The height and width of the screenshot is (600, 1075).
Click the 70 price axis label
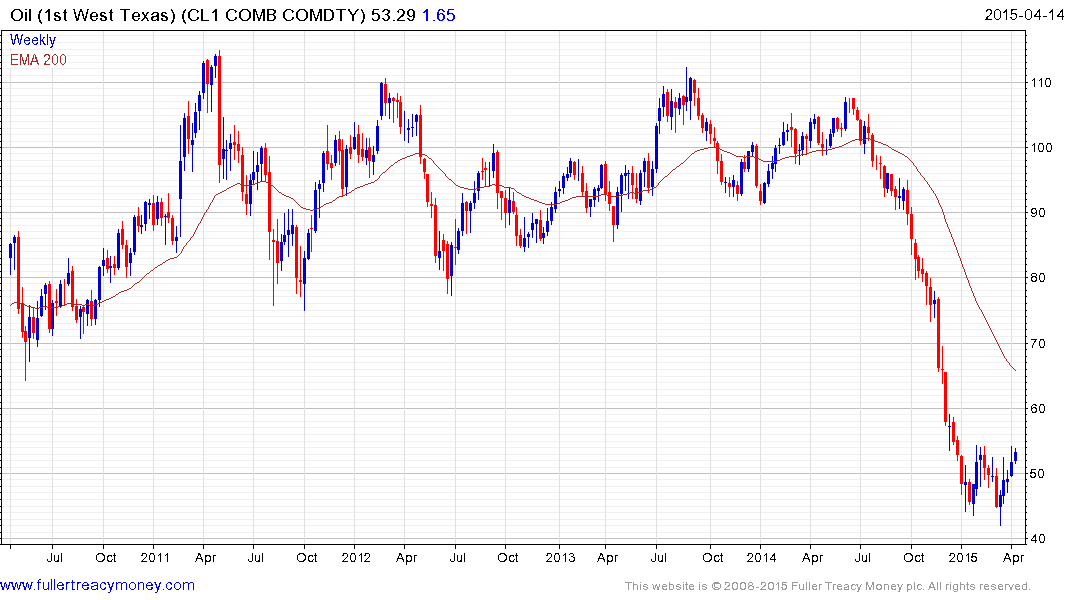pos(1038,343)
